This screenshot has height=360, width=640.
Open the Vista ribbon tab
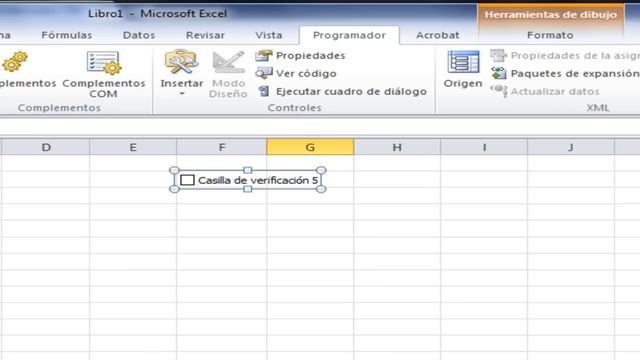[x=269, y=35]
